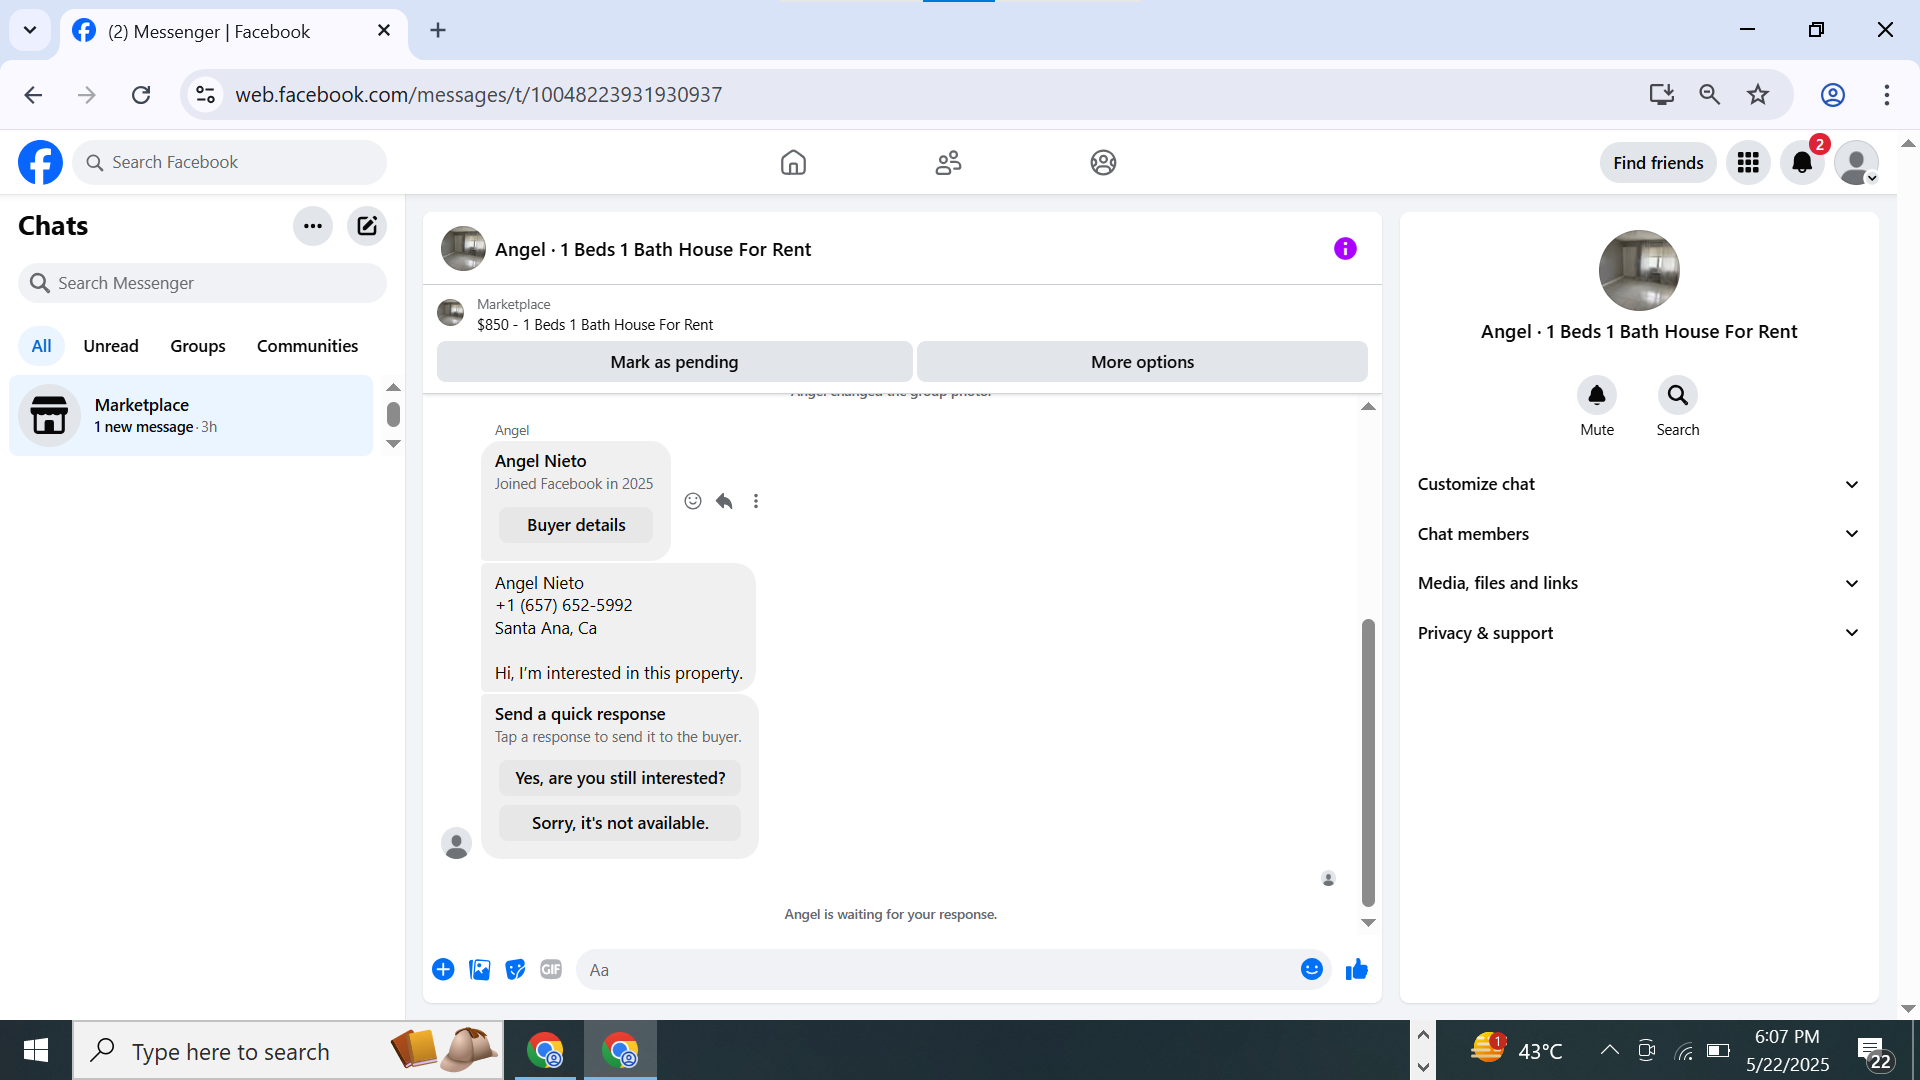Expand Customize chat section
Screen dimensions: 1920x1080
click(x=1639, y=484)
